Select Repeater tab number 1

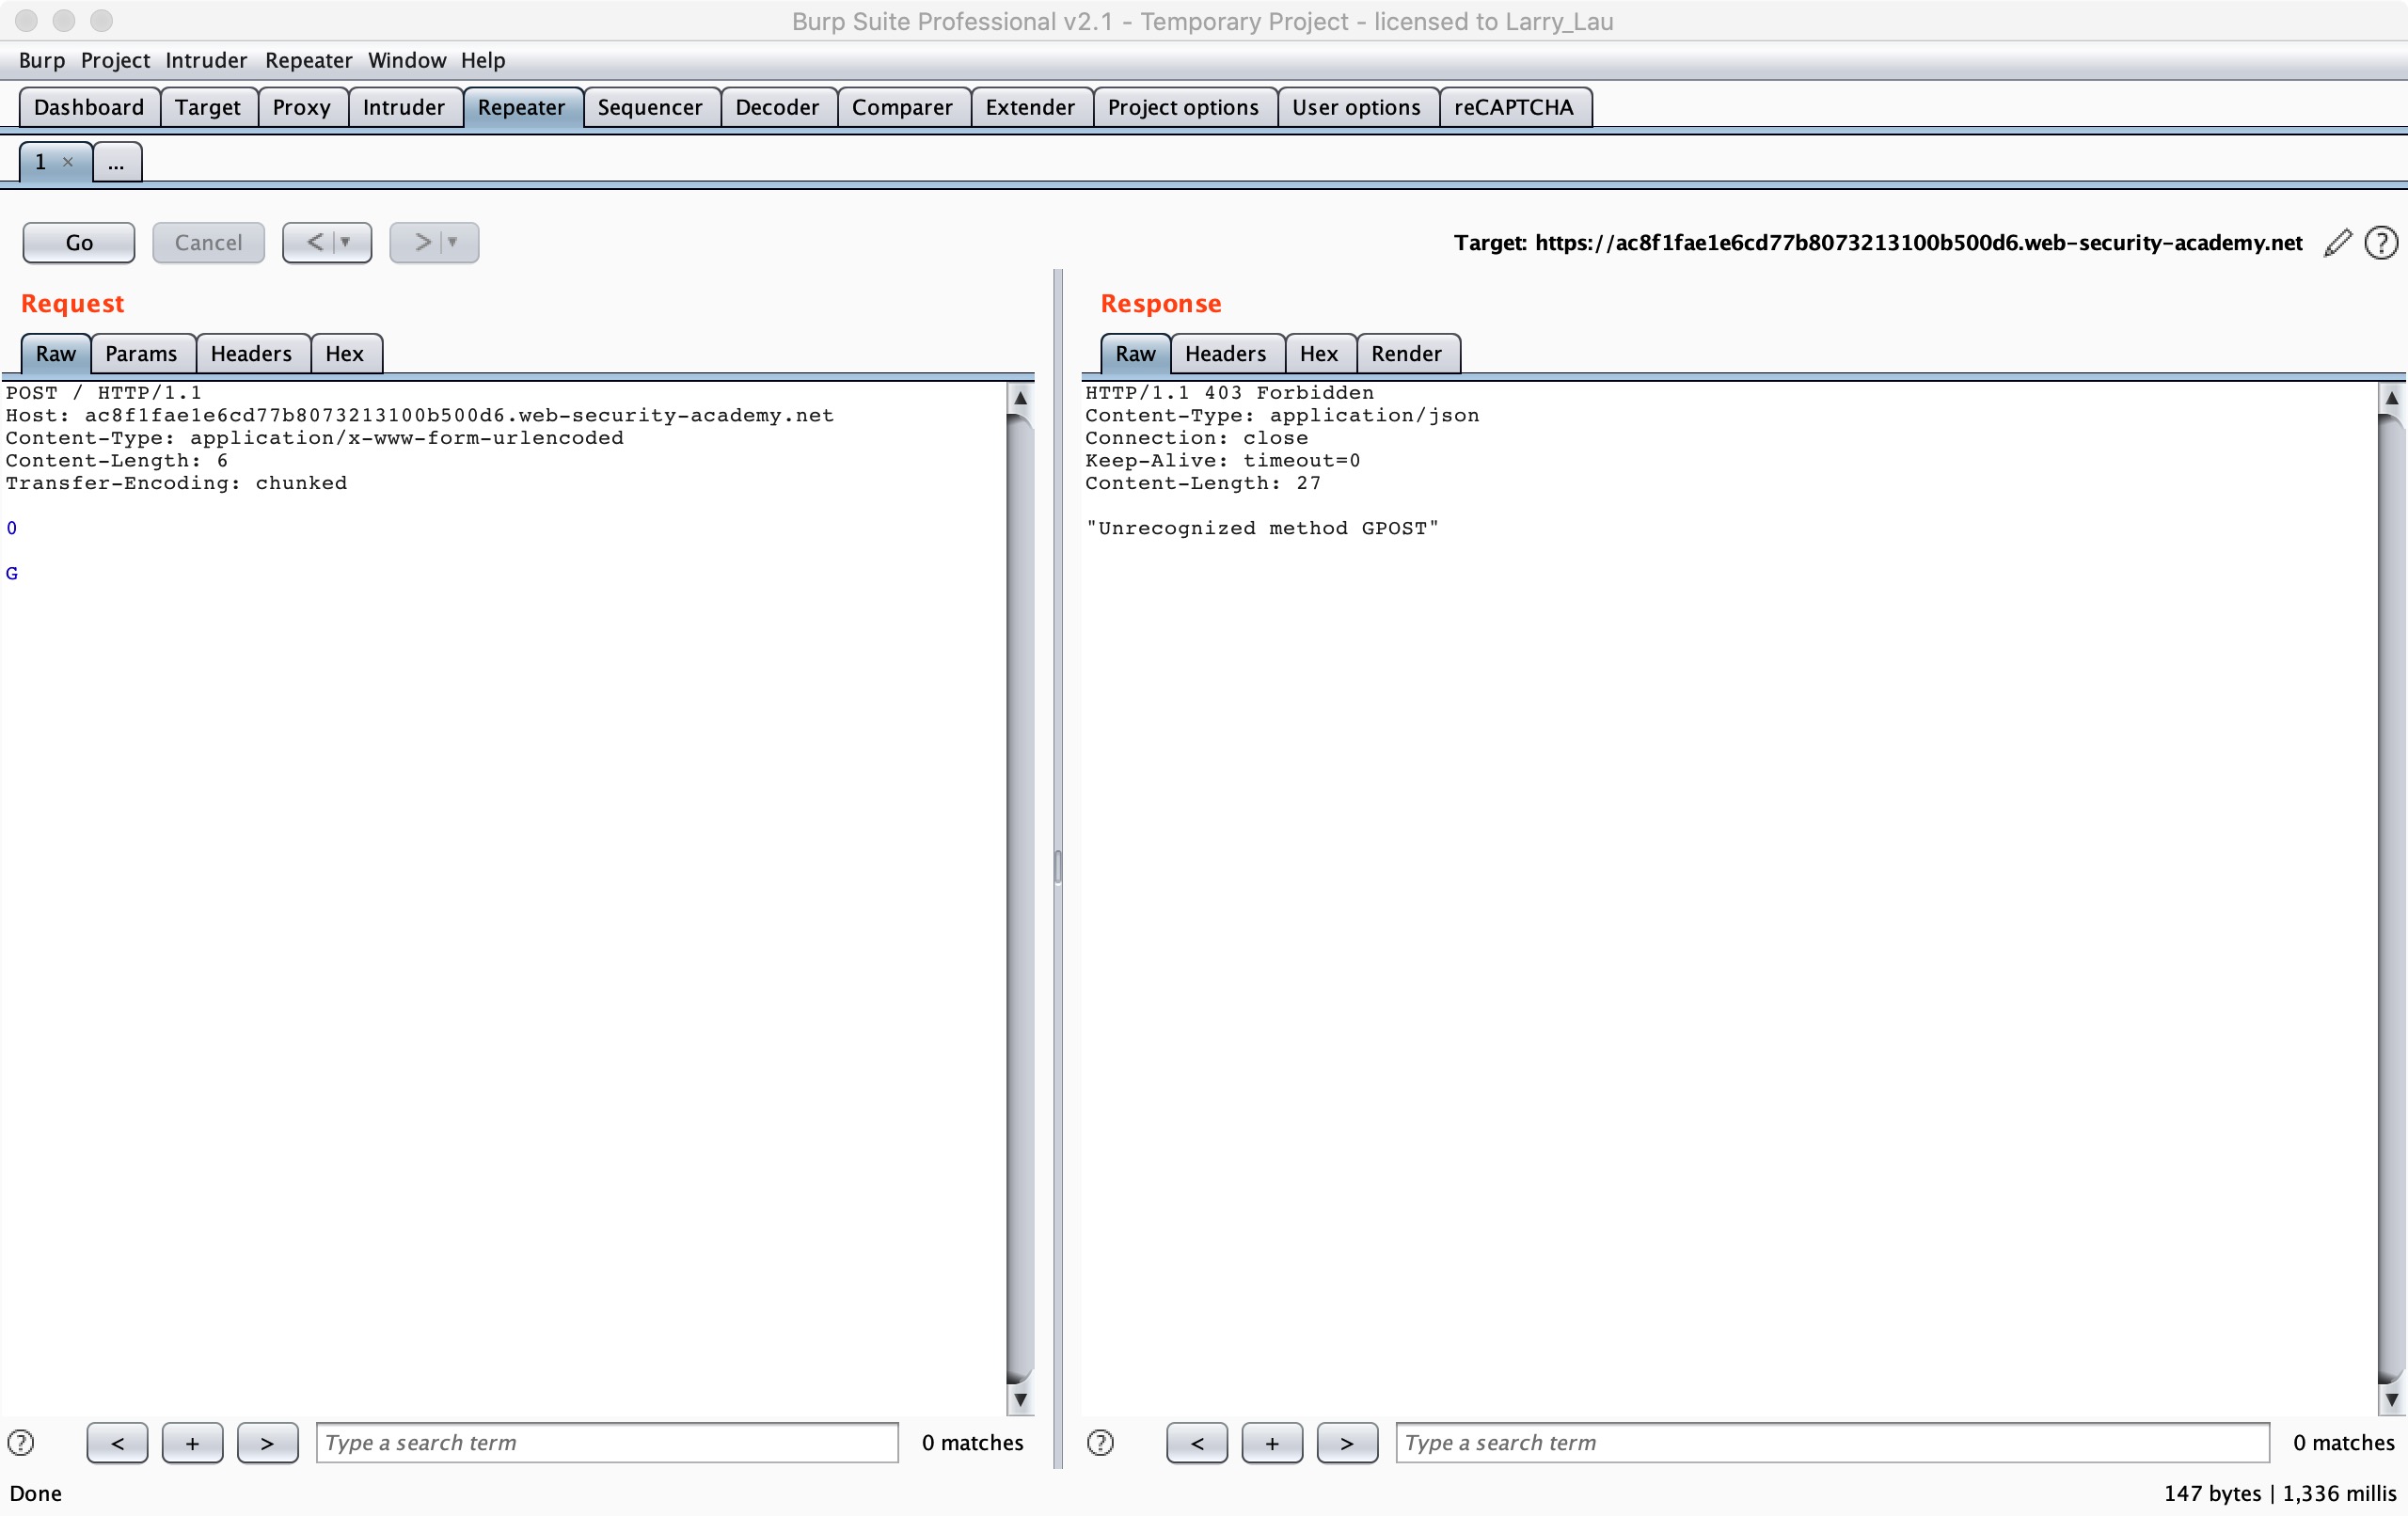click(x=56, y=162)
